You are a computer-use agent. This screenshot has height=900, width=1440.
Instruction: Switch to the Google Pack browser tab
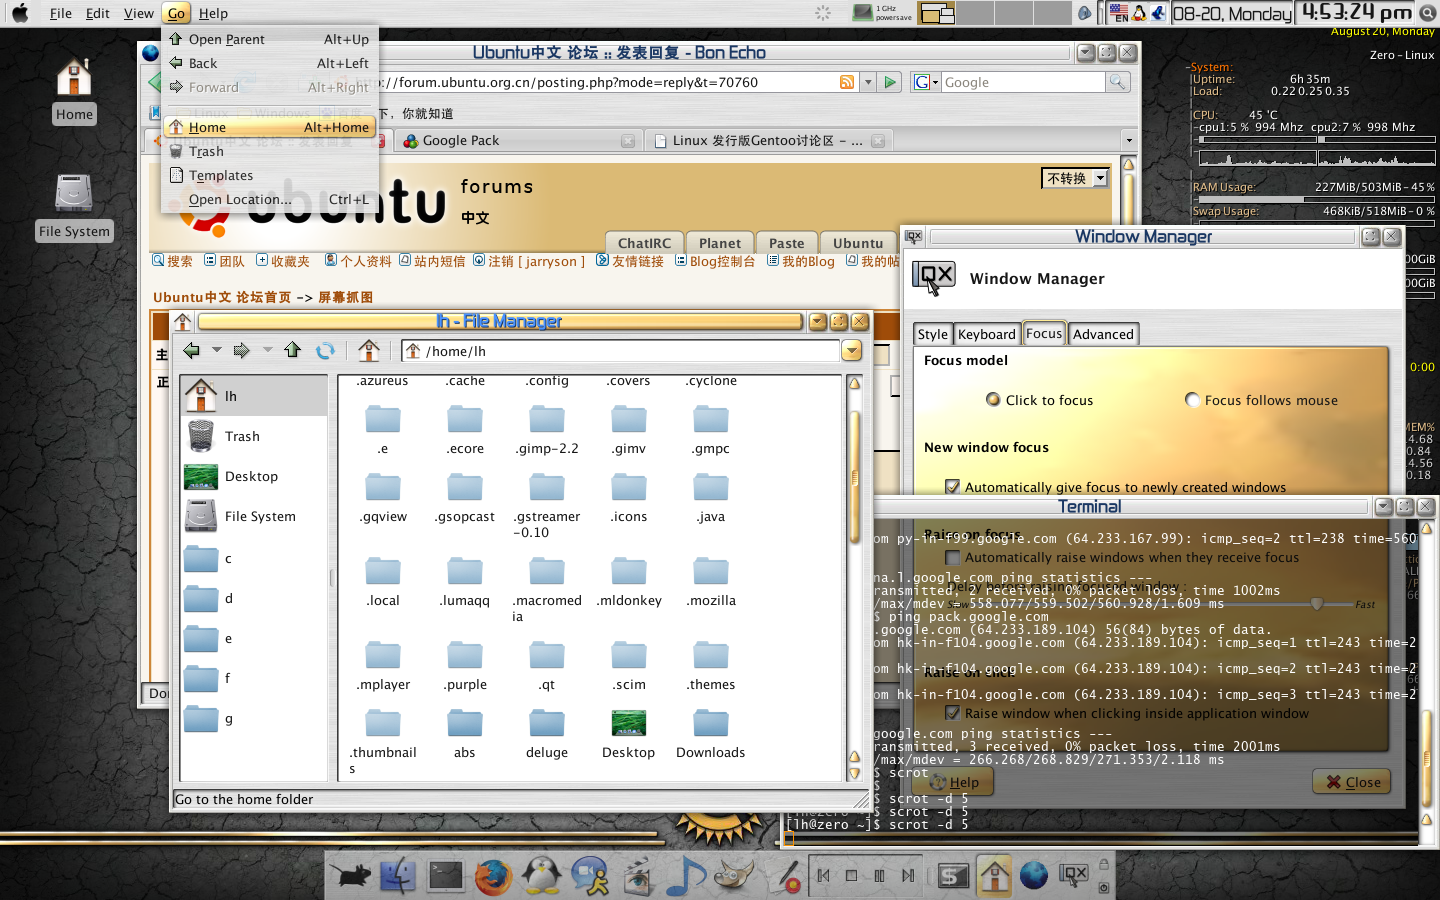tap(519, 141)
